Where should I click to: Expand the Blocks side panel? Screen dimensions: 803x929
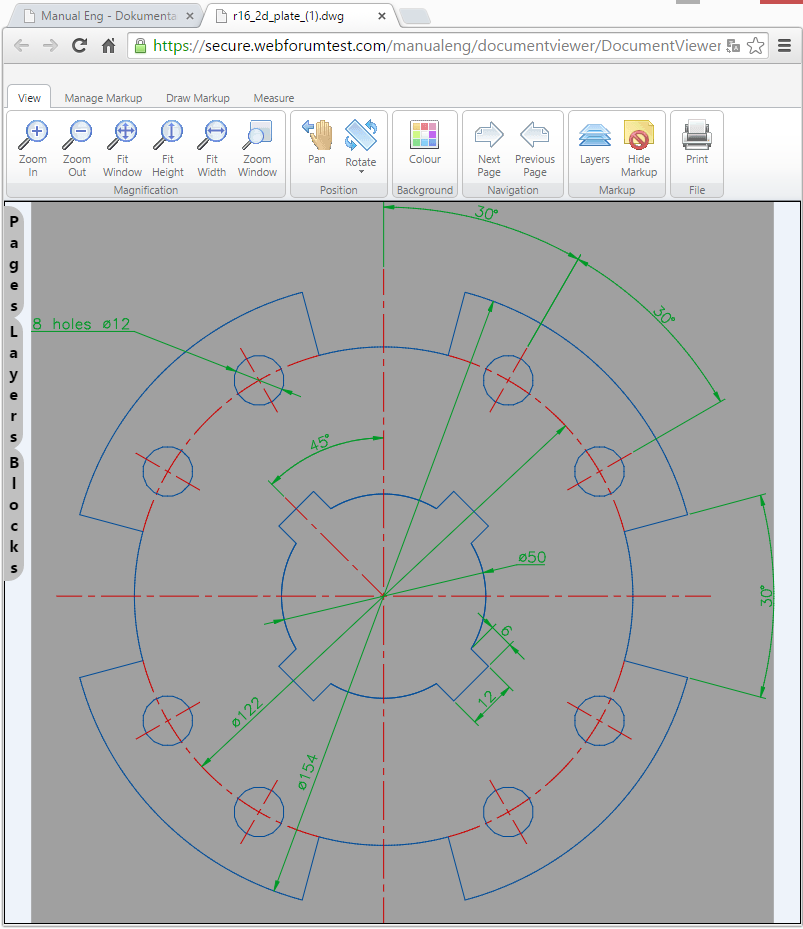(14, 514)
